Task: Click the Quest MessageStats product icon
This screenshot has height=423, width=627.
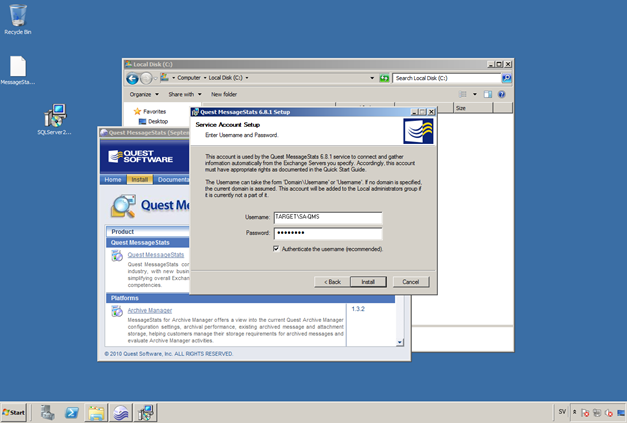Action: 117,255
